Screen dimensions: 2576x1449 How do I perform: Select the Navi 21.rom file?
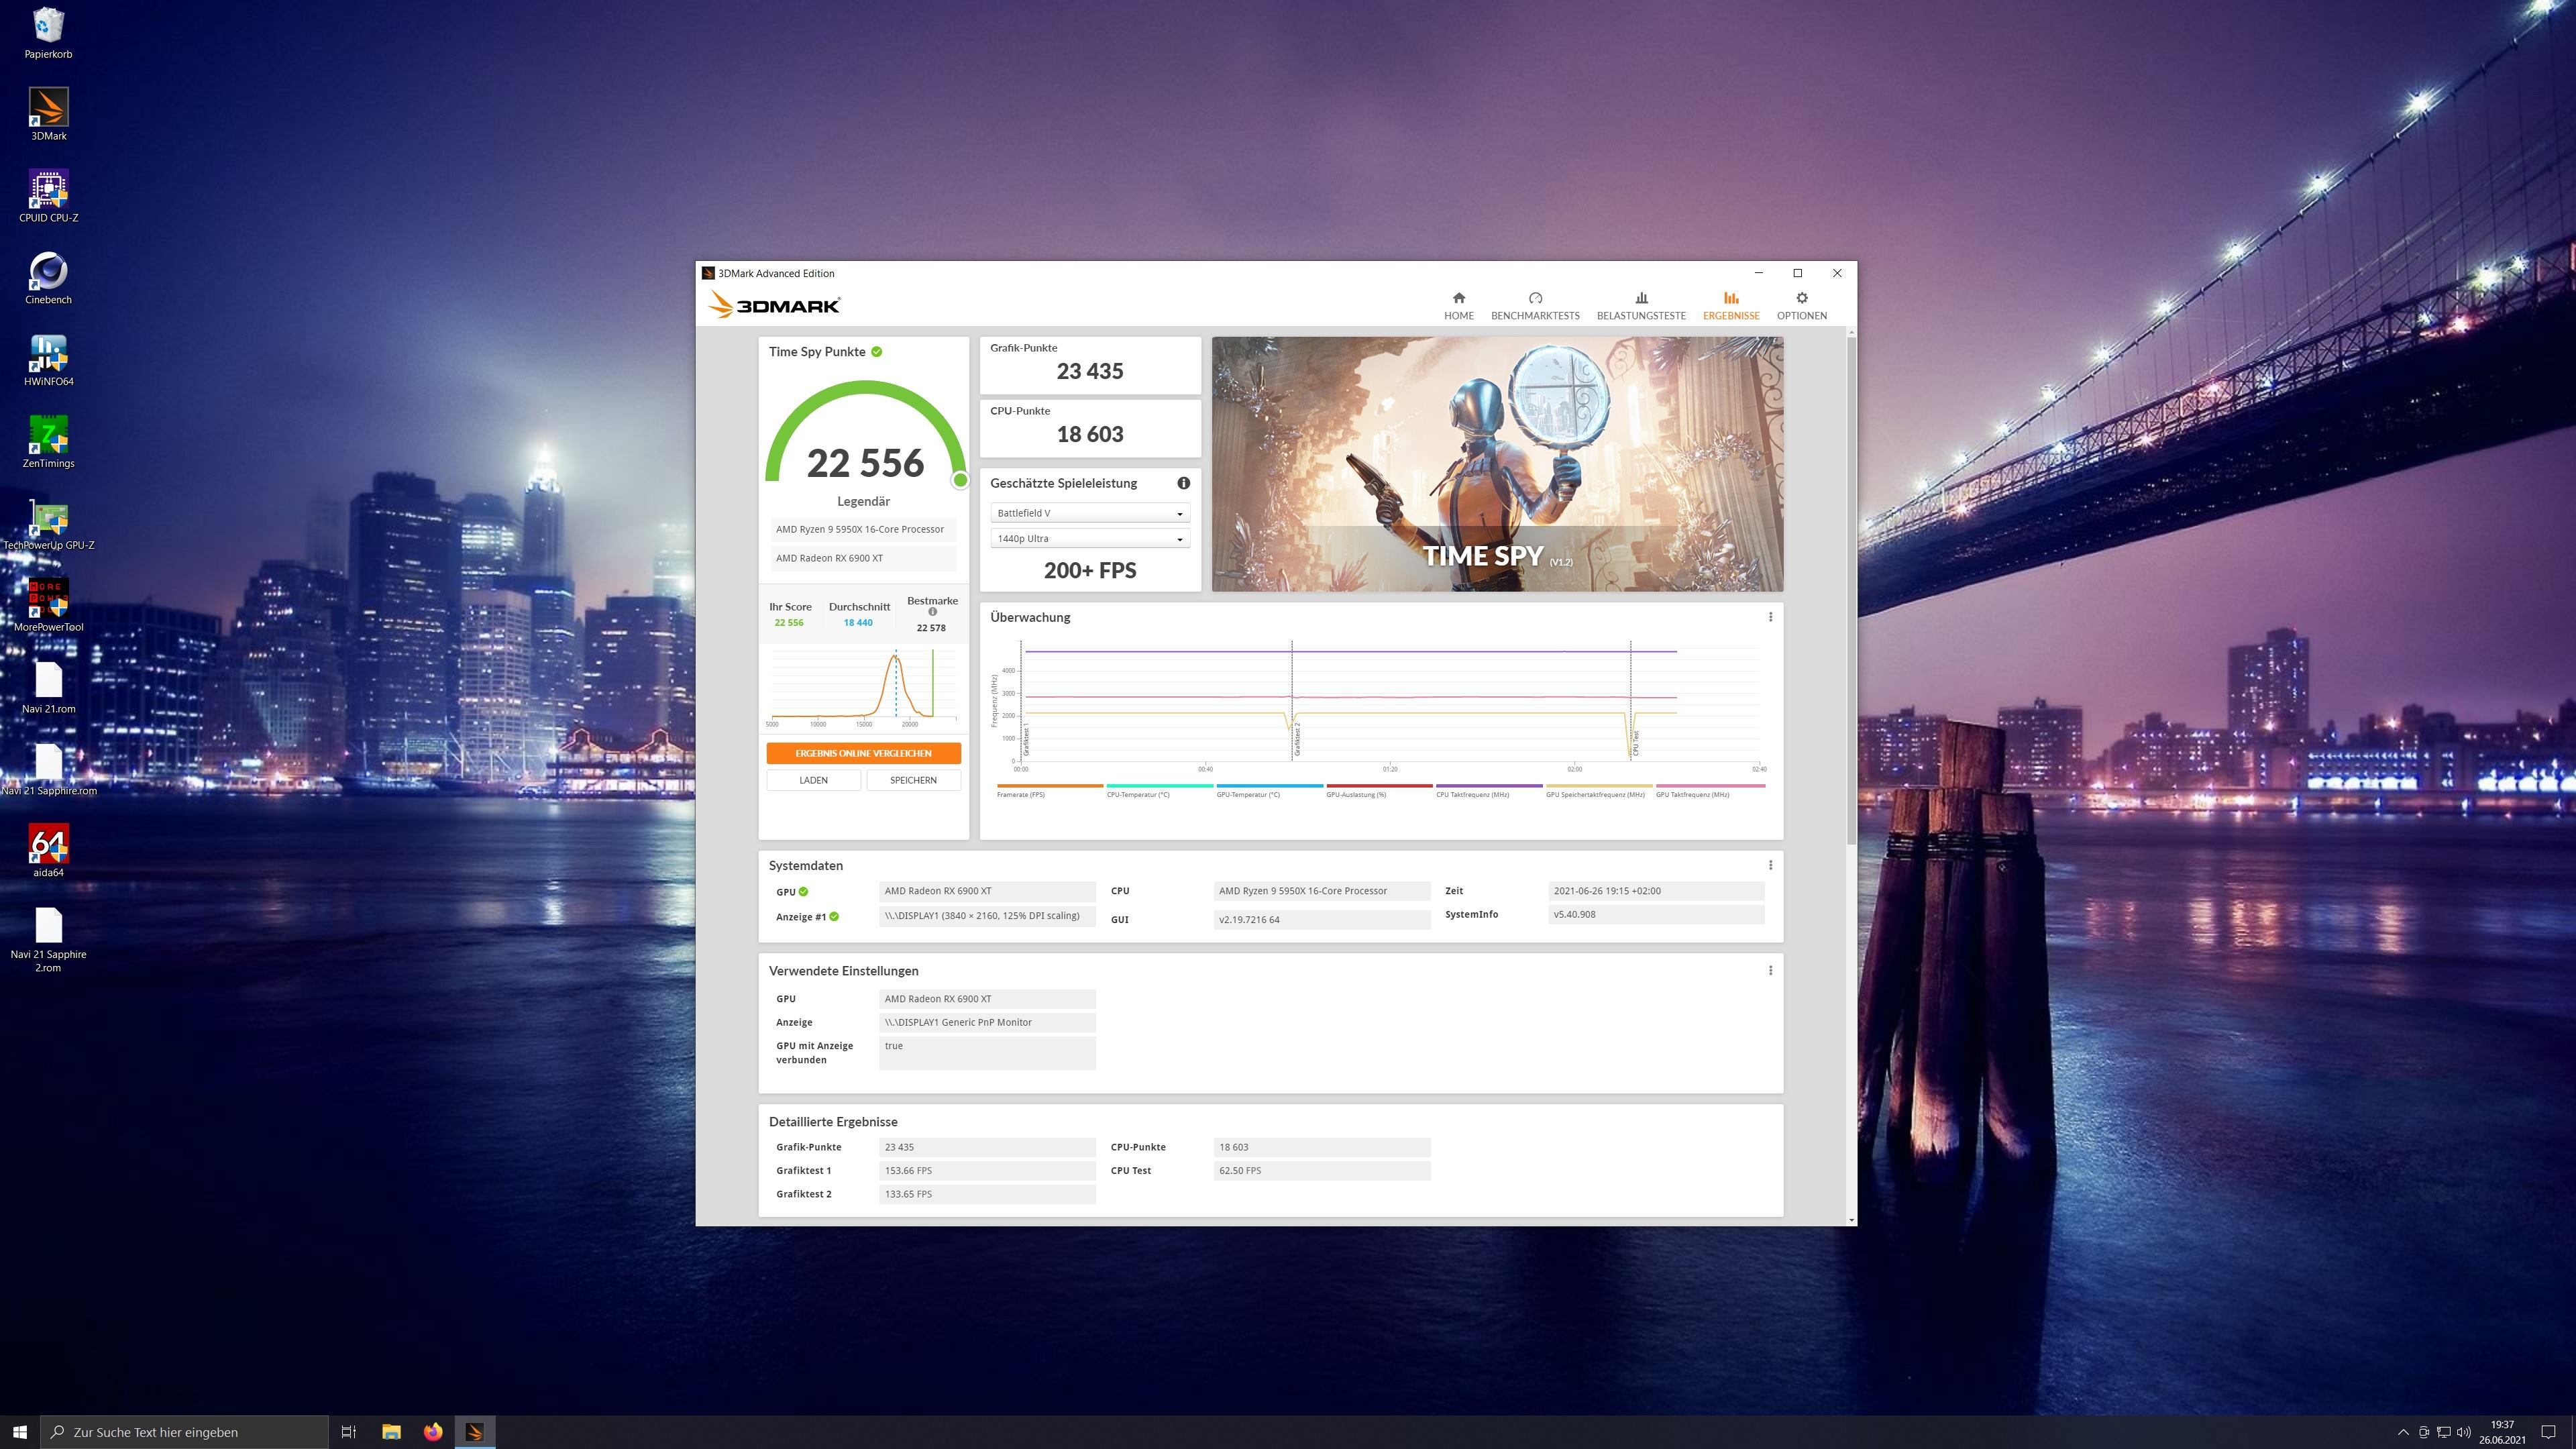[48, 689]
